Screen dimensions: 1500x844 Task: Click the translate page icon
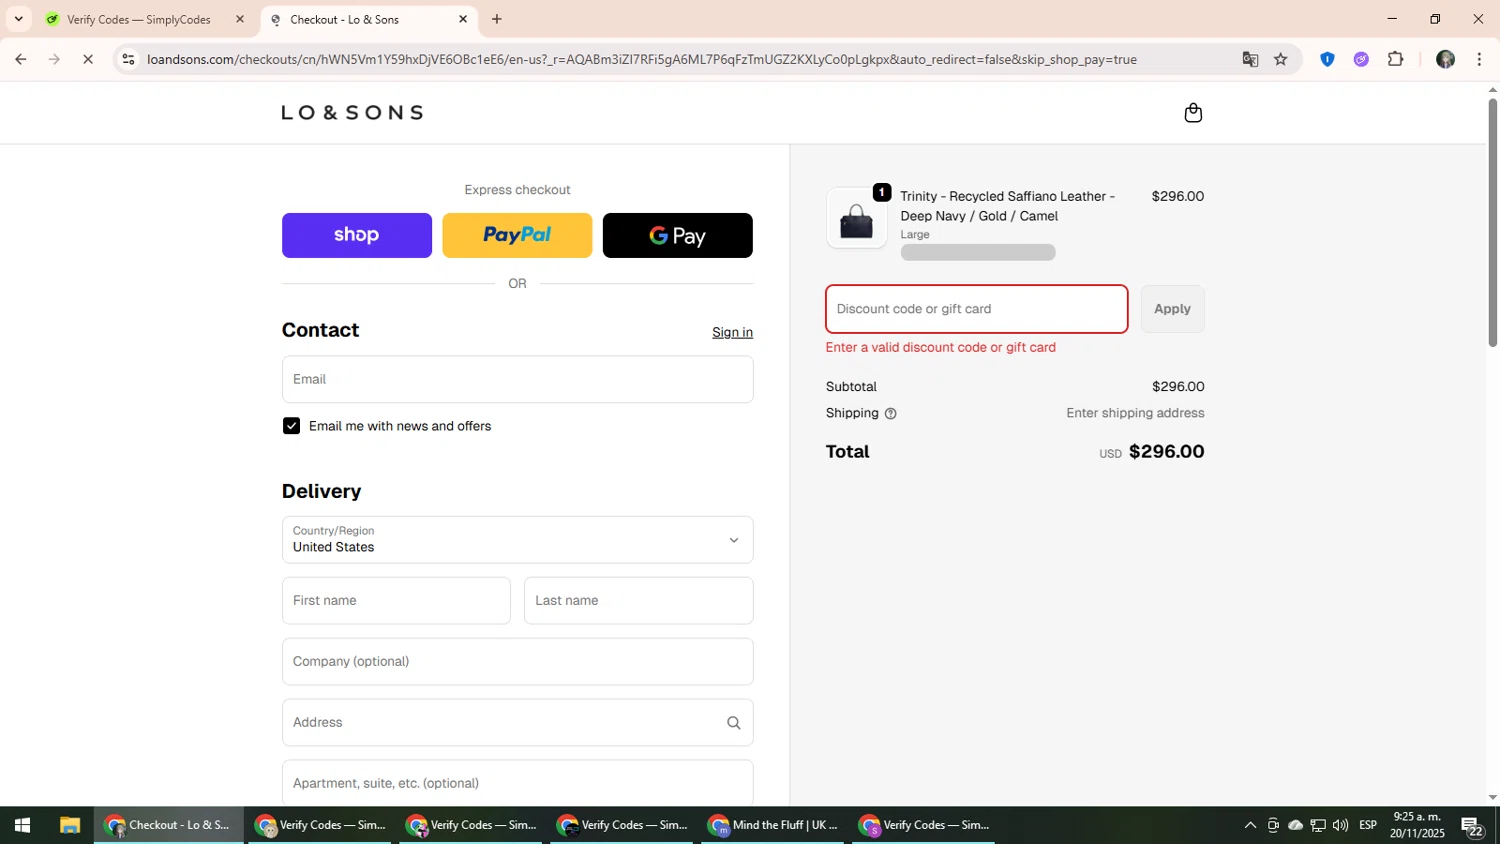(x=1250, y=59)
